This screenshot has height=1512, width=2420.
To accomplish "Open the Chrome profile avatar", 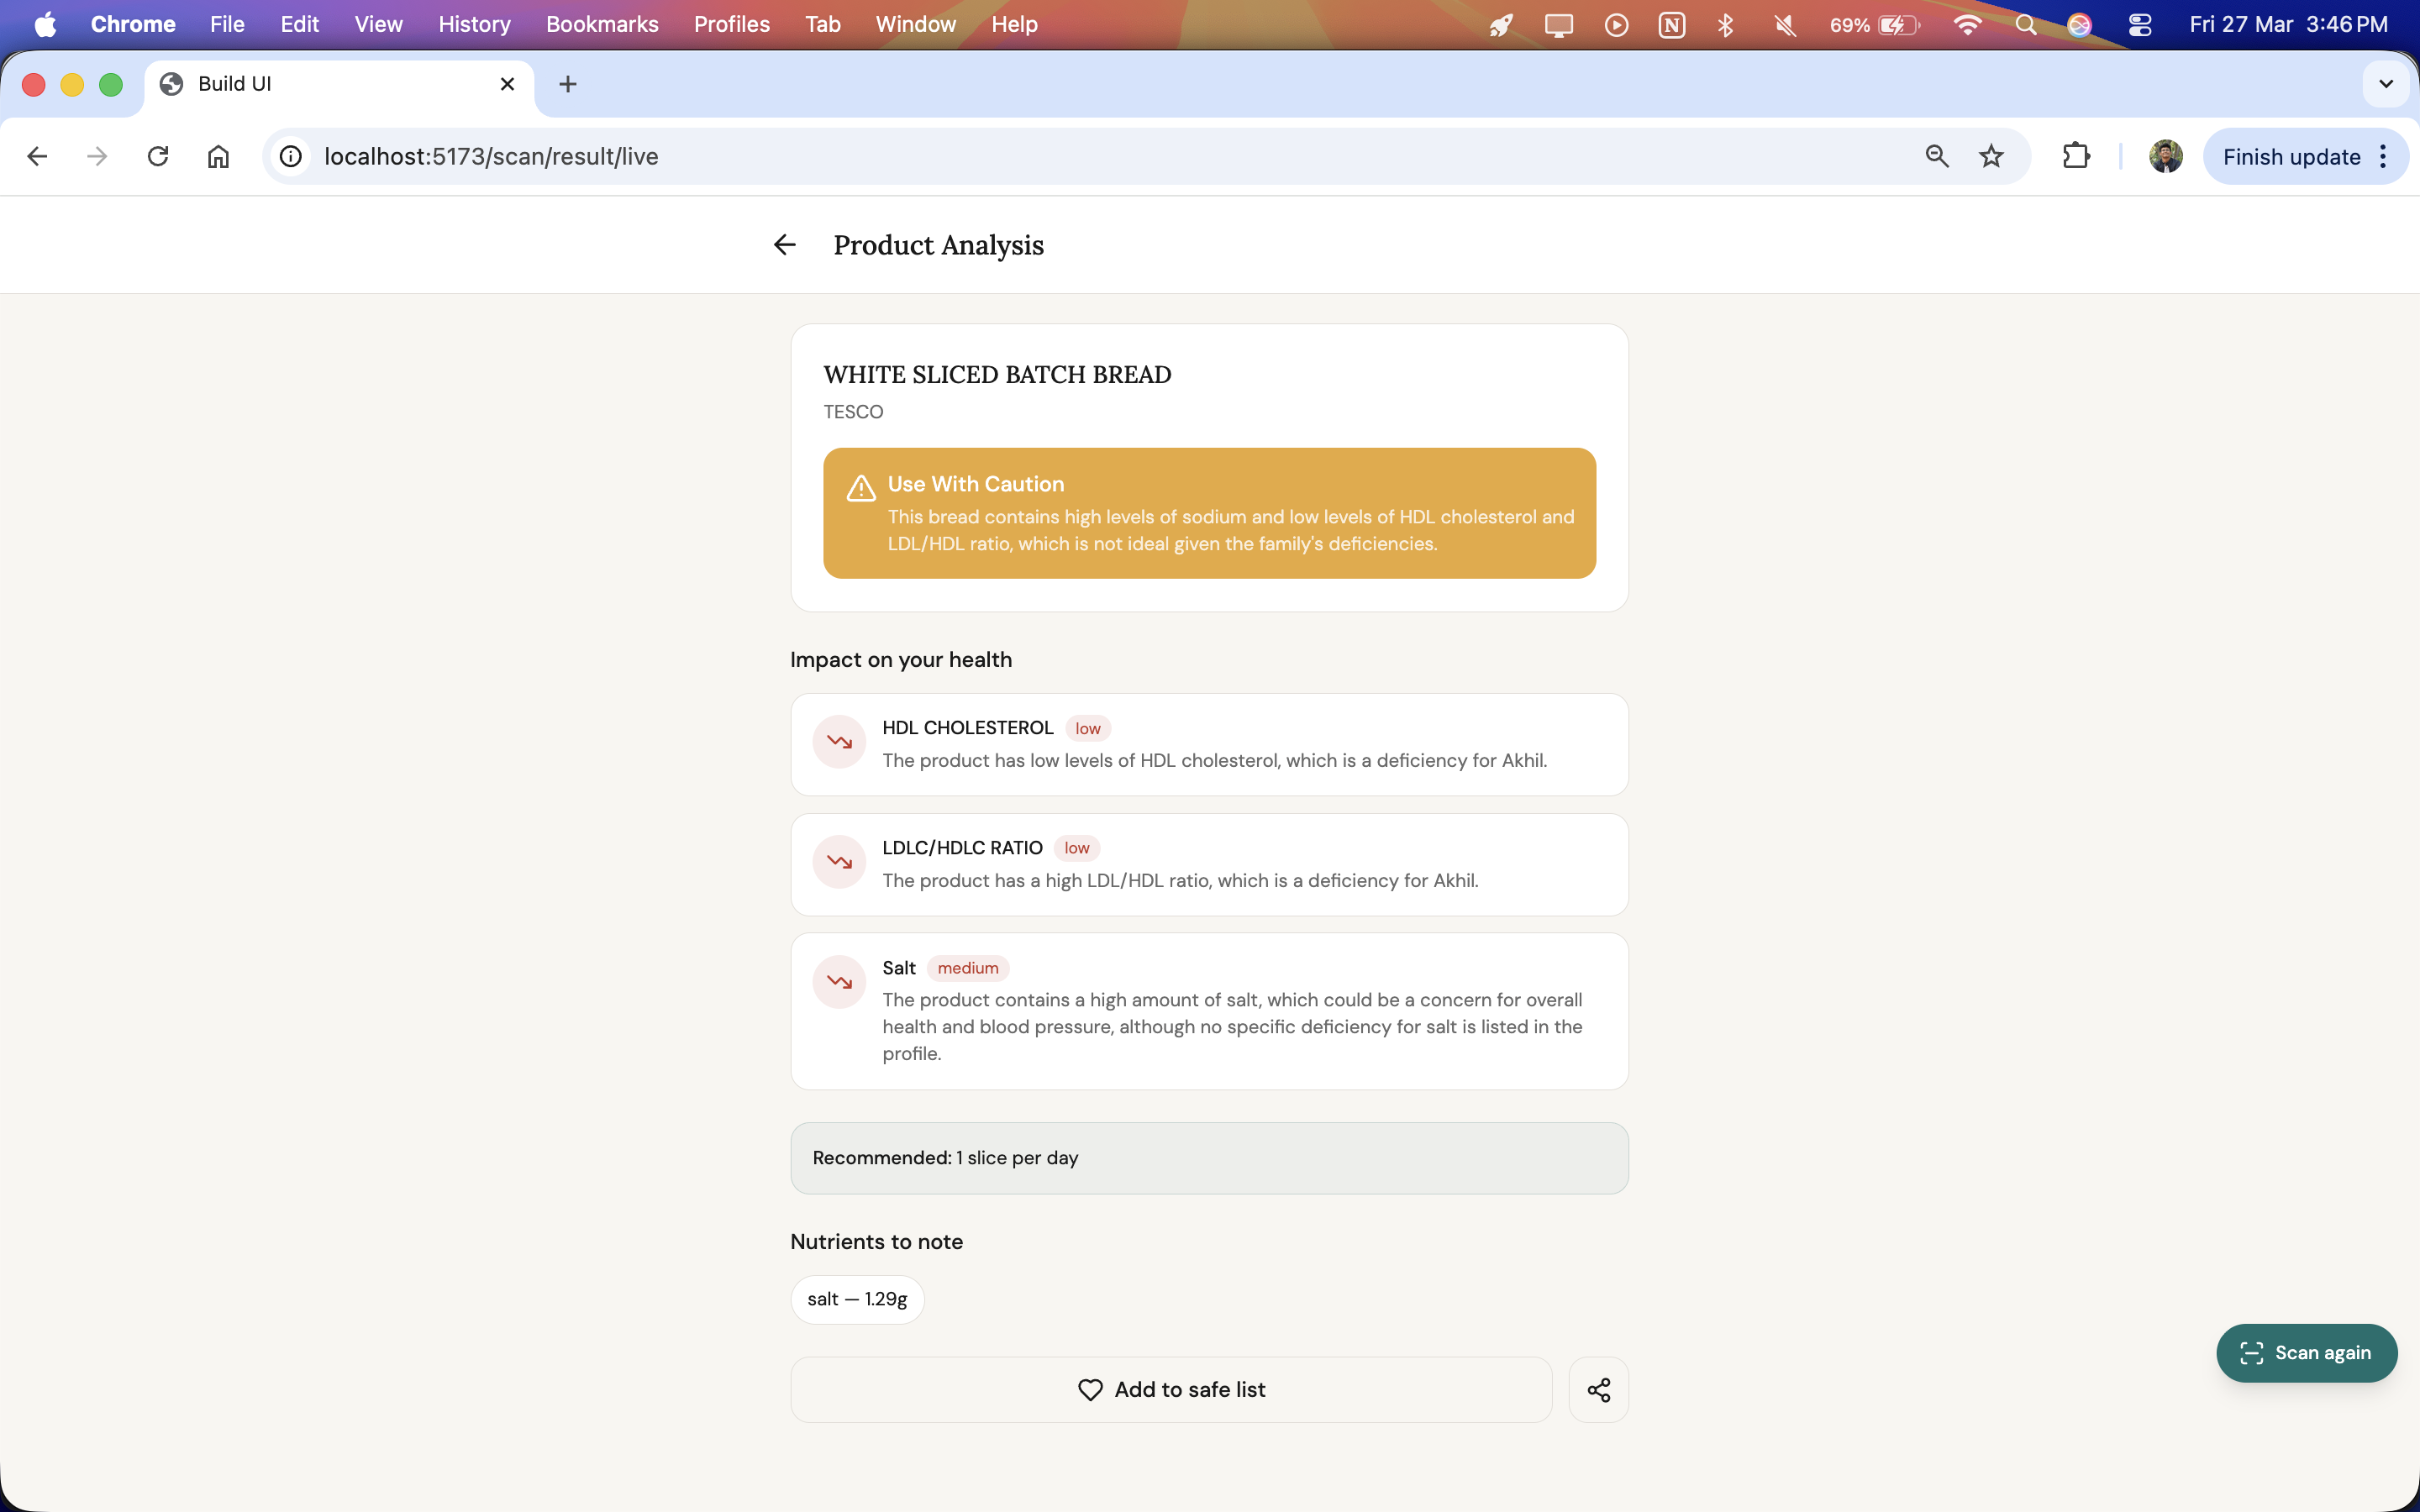I will (2165, 156).
